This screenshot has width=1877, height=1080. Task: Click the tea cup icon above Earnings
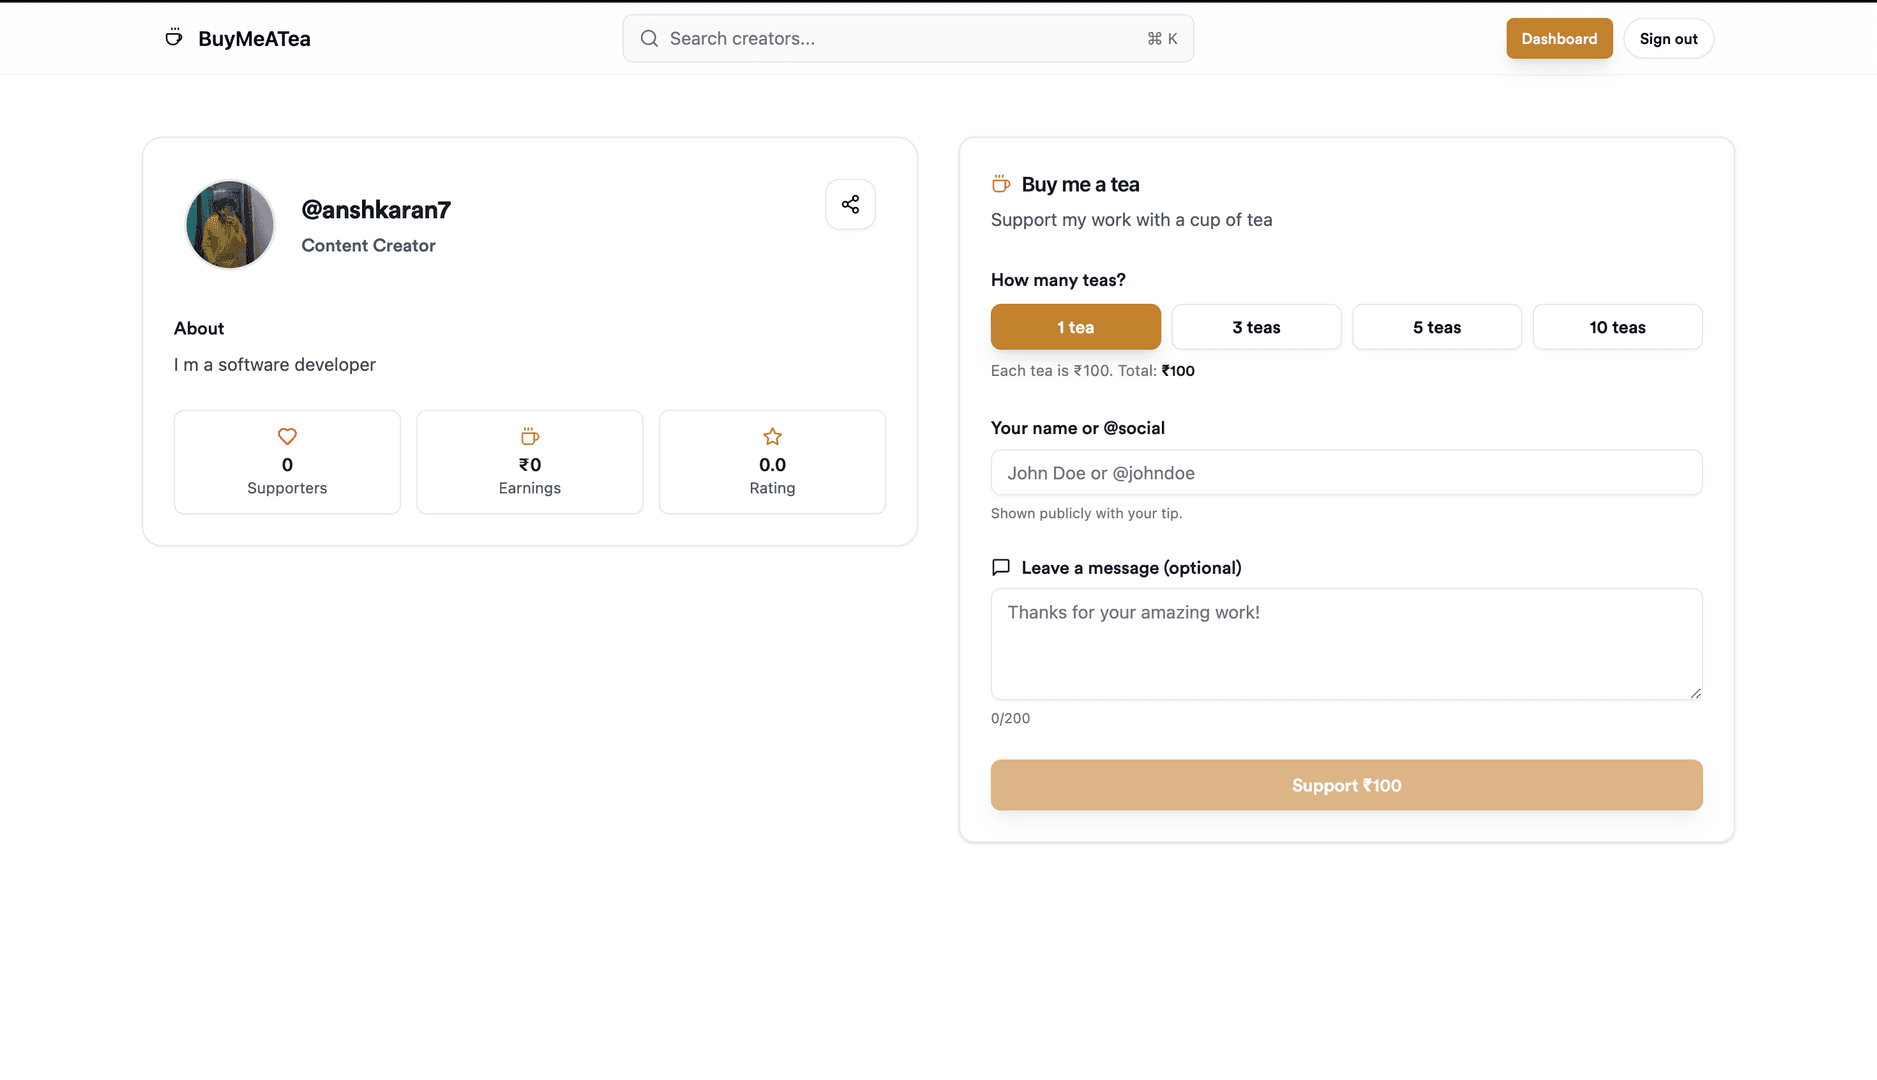coord(529,436)
